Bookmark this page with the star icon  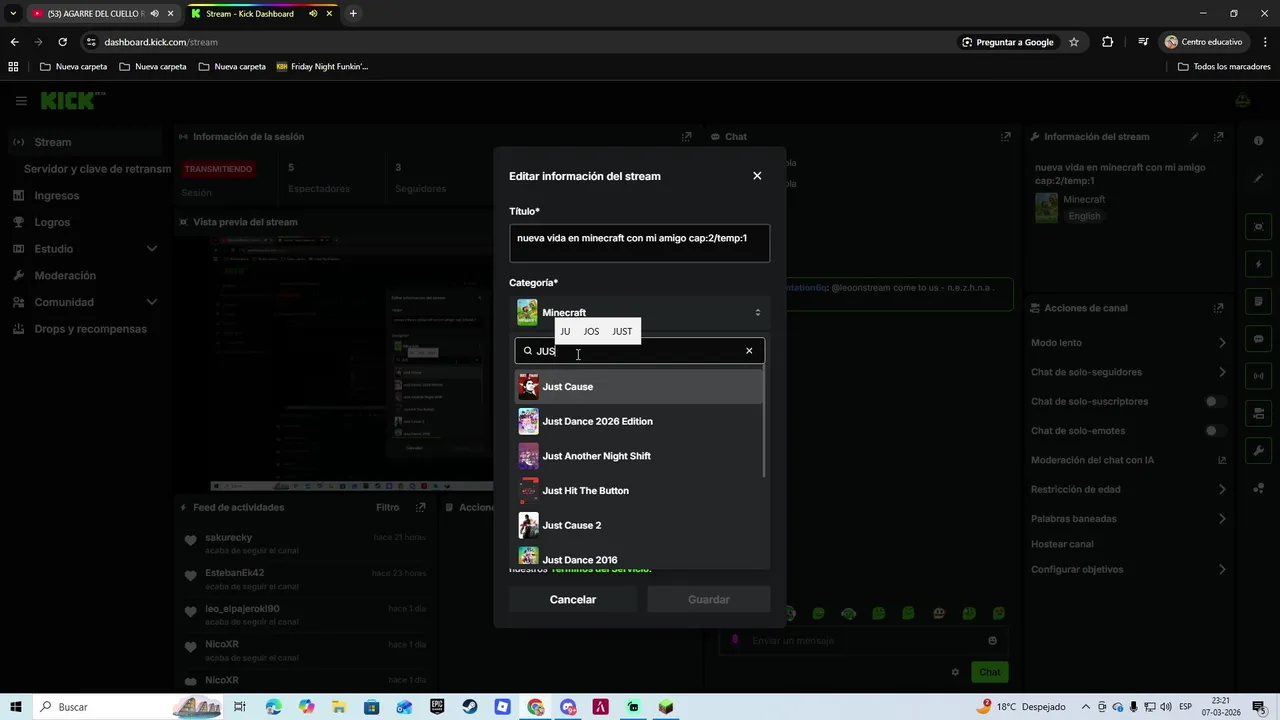(x=1074, y=42)
